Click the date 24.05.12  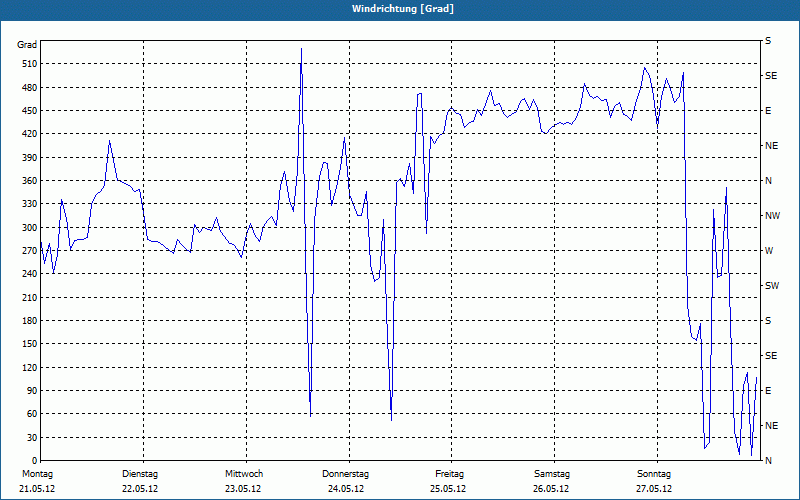tap(346, 489)
